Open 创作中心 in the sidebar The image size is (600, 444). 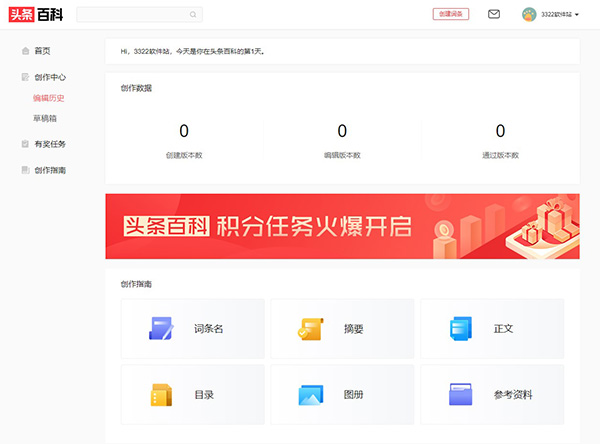click(50, 77)
